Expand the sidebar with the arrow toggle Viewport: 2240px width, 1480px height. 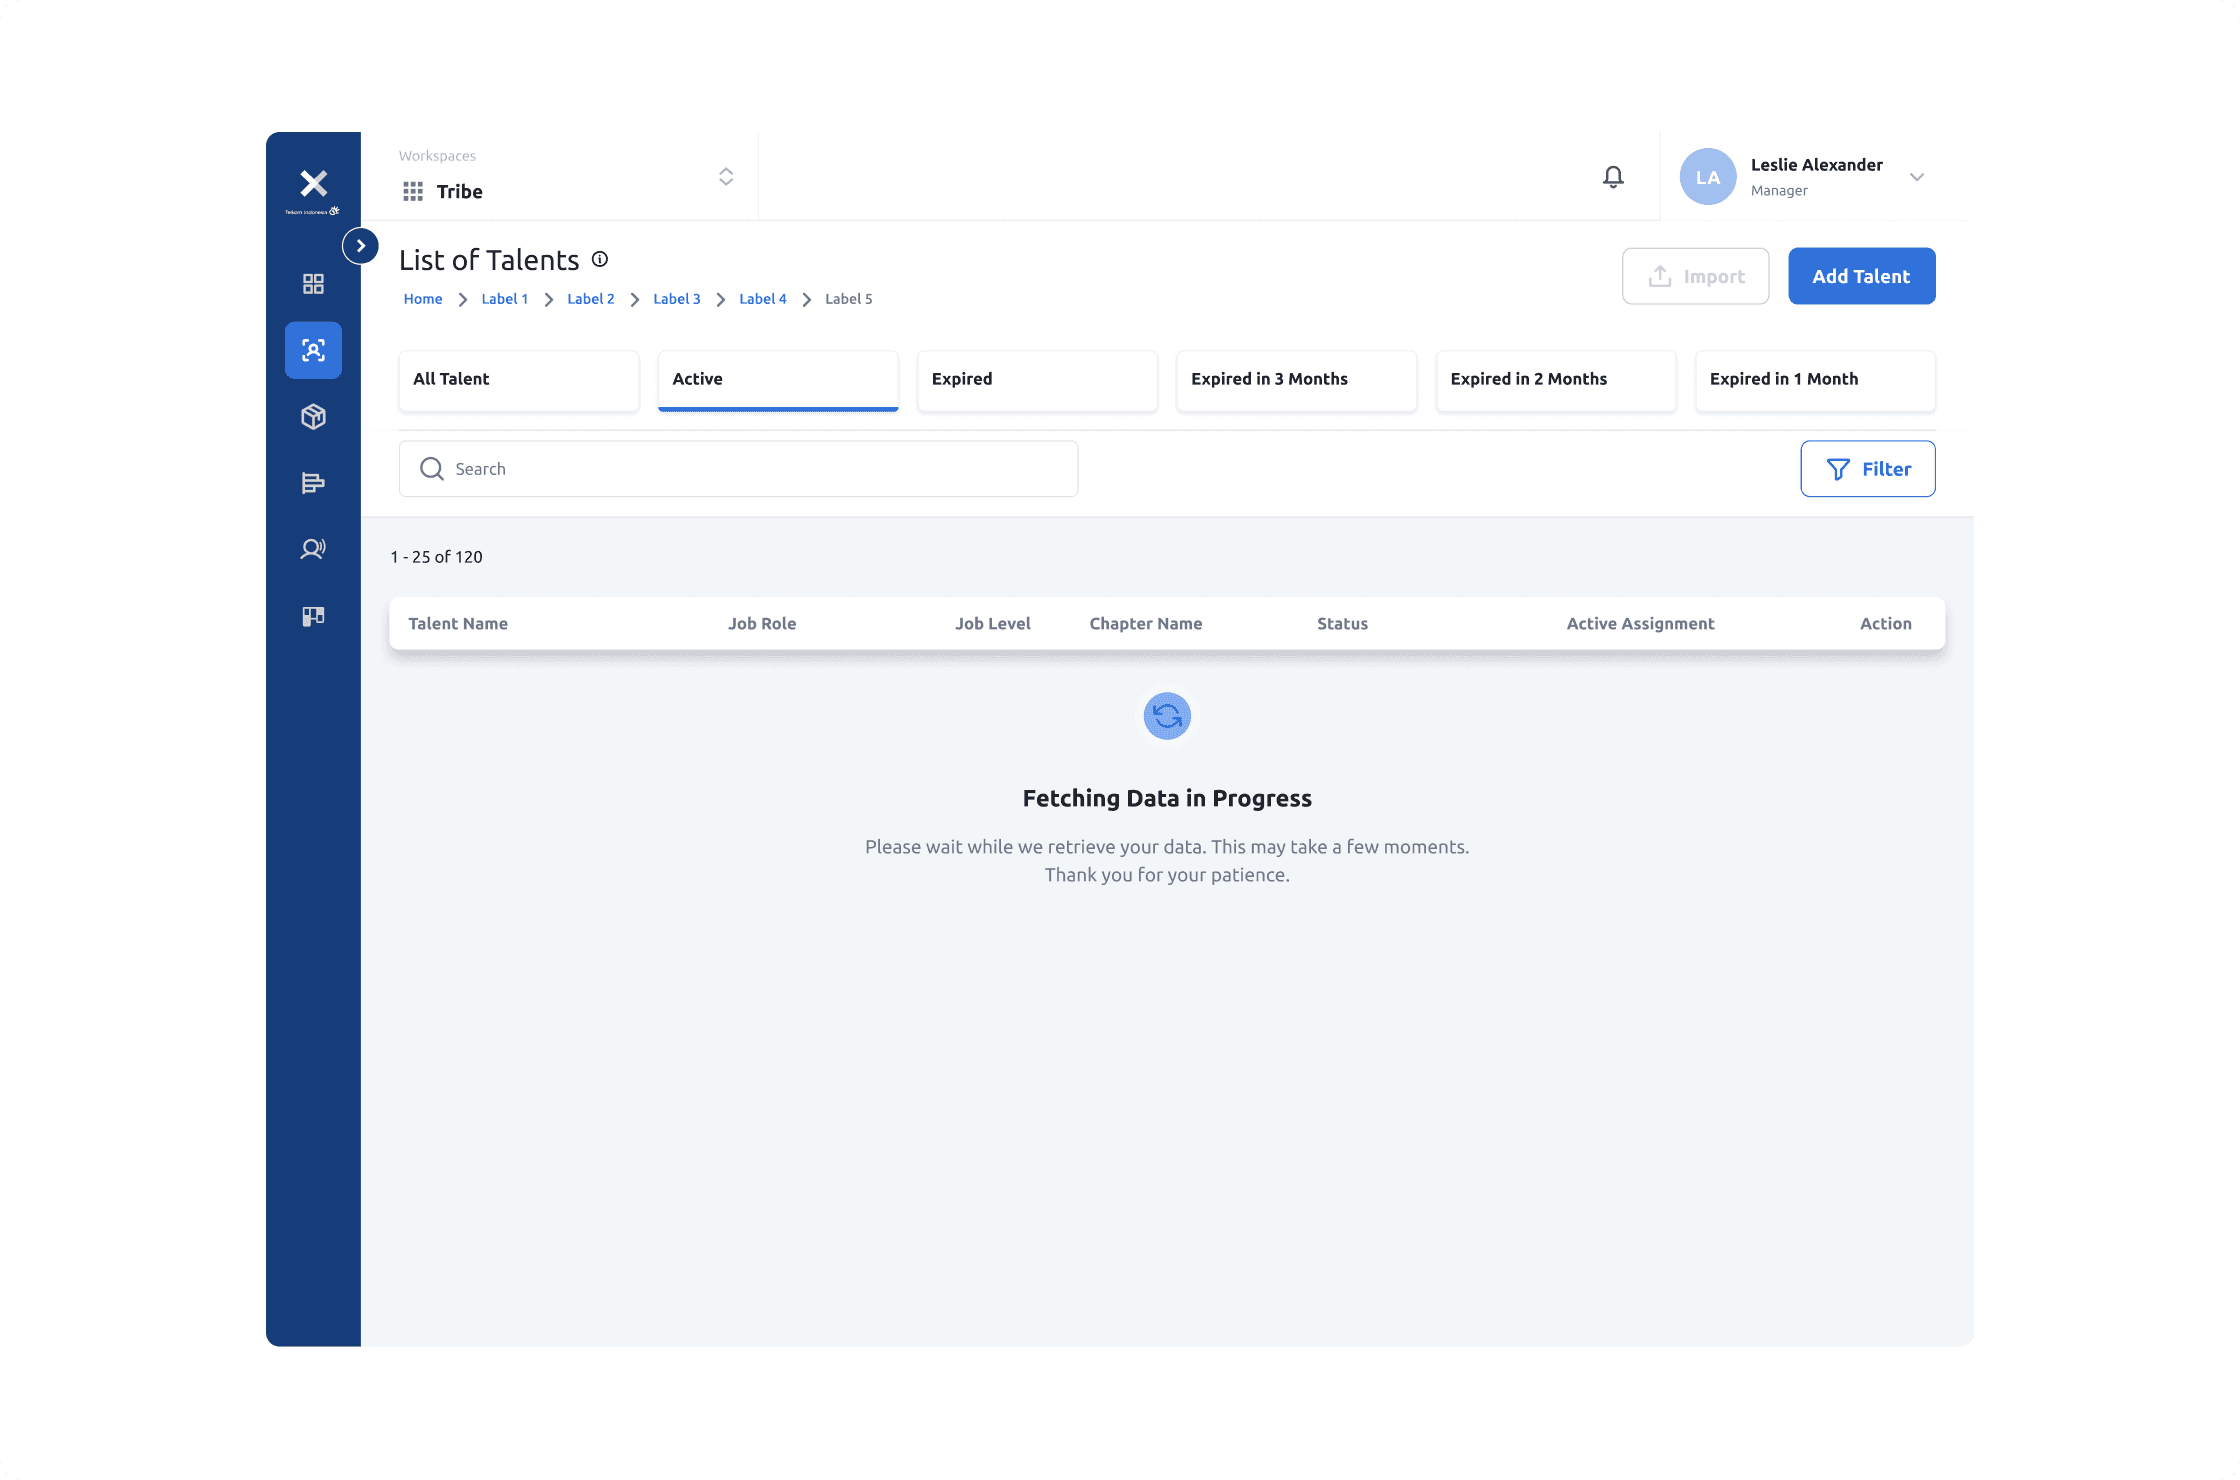click(360, 246)
